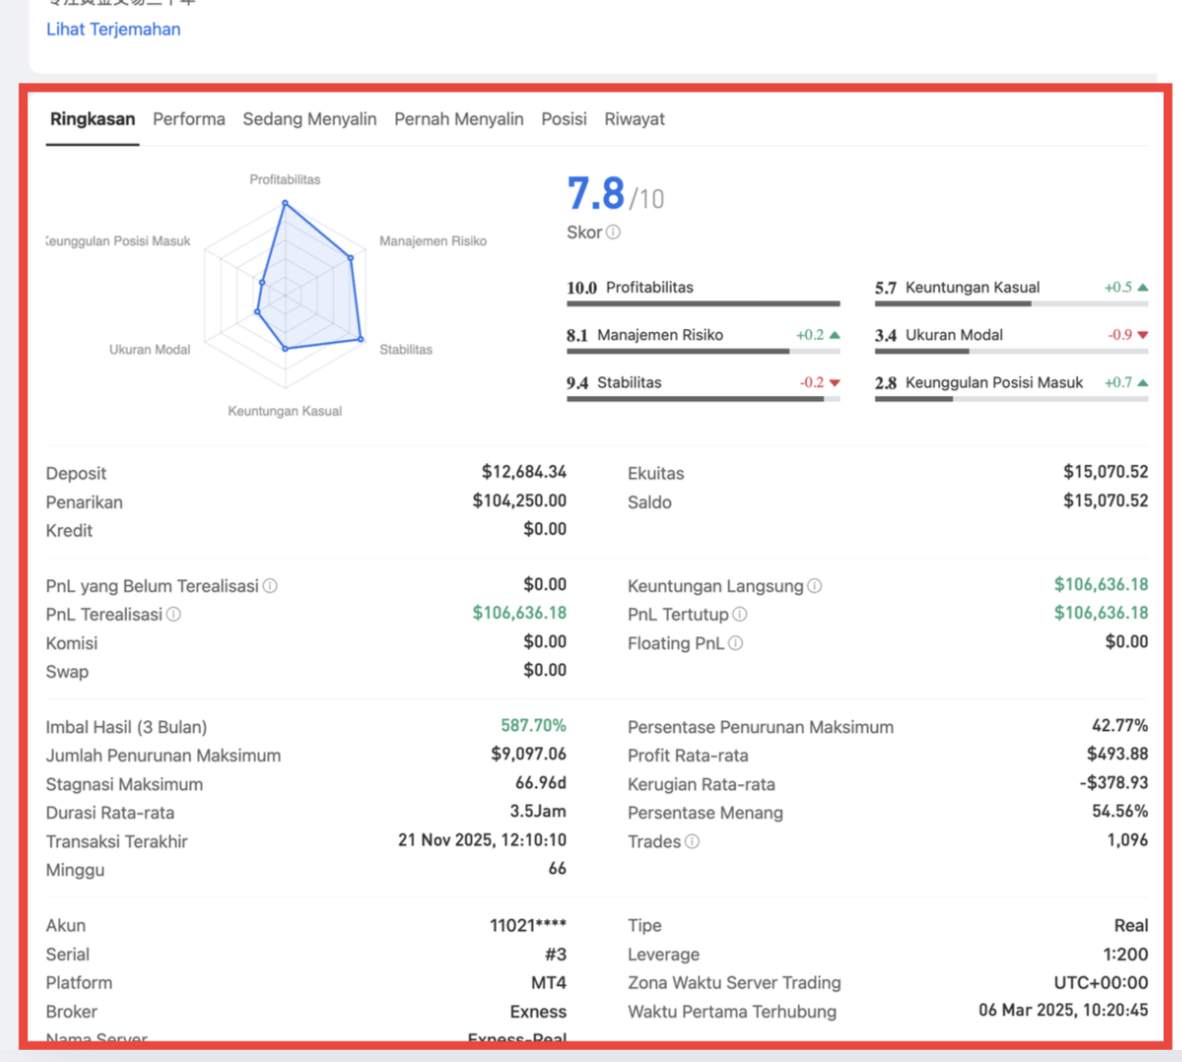Click info icon beside PnL Terealisasi
The height and width of the screenshot is (1062, 1182).
(x=173, y=614)
